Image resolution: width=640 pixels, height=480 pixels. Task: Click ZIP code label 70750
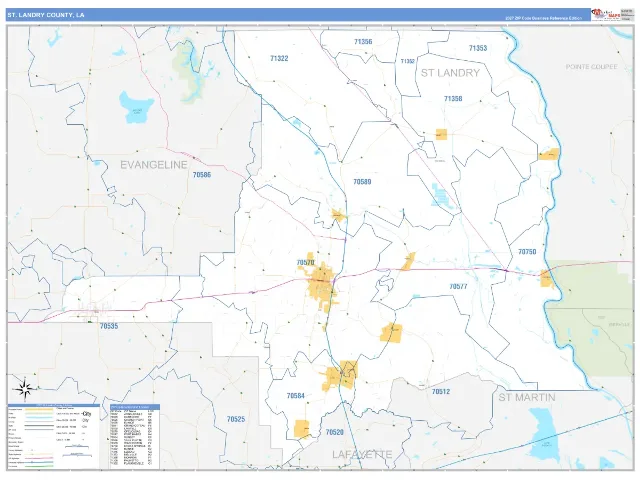[527, 252]
